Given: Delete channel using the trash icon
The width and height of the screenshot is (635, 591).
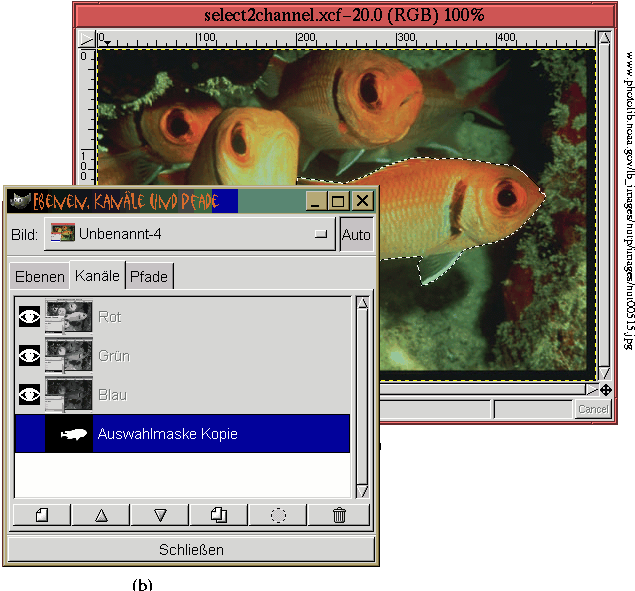Looking at the screenshot, I should point(339,515).
